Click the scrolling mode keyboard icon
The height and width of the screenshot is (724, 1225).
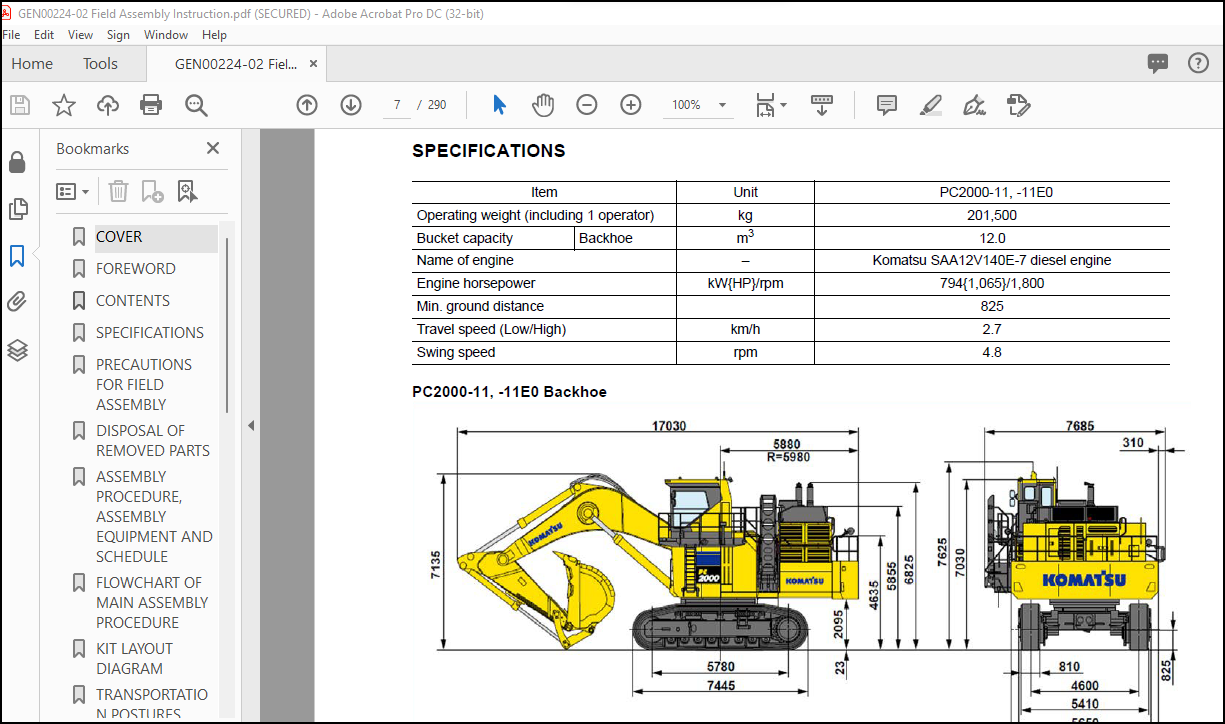point(822,105)
